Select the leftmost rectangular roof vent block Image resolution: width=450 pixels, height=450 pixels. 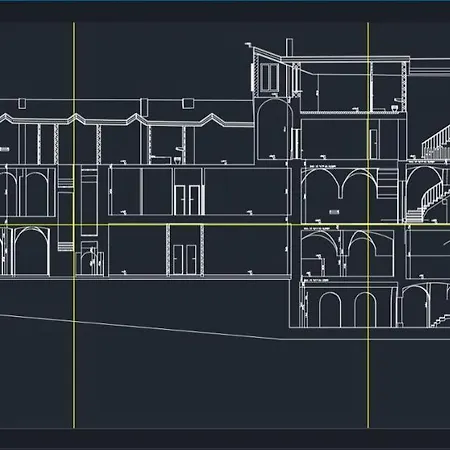click(22, 103)
